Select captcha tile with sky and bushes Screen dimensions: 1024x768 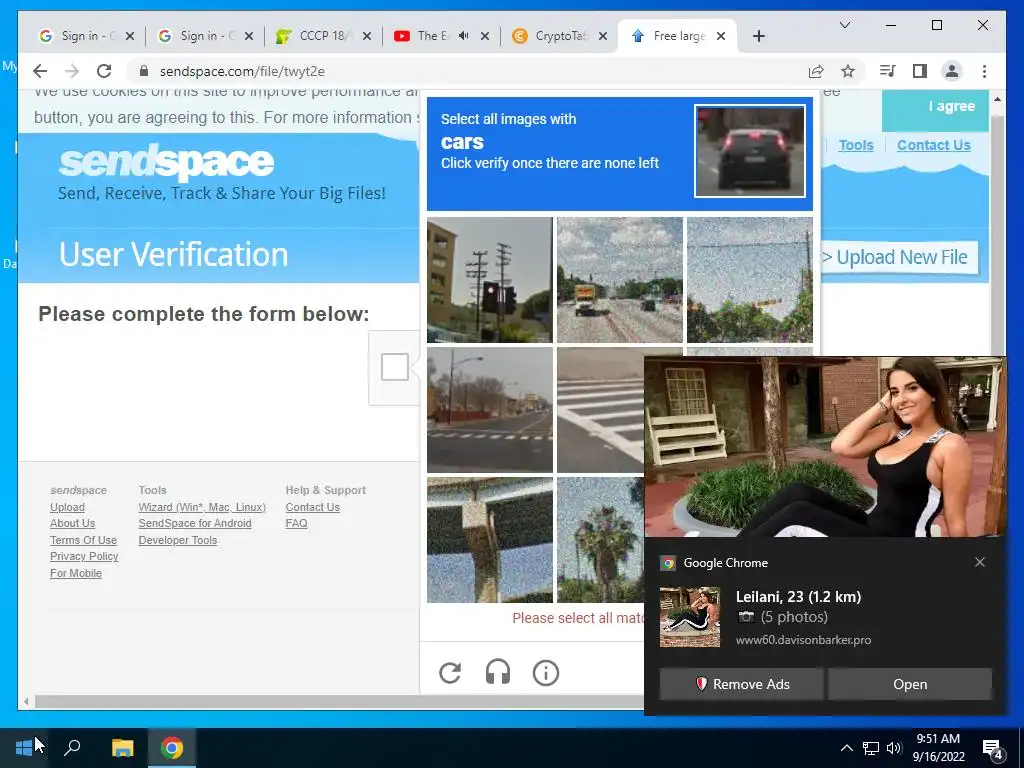pyautogui.click(x=750, y=280)
